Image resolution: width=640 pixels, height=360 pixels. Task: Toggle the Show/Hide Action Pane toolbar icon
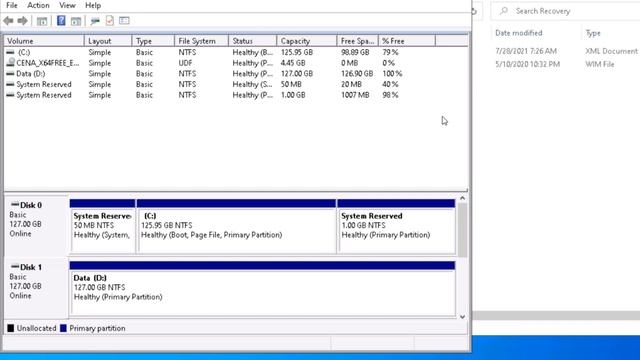pyautogui.click(x=76, y=21)
